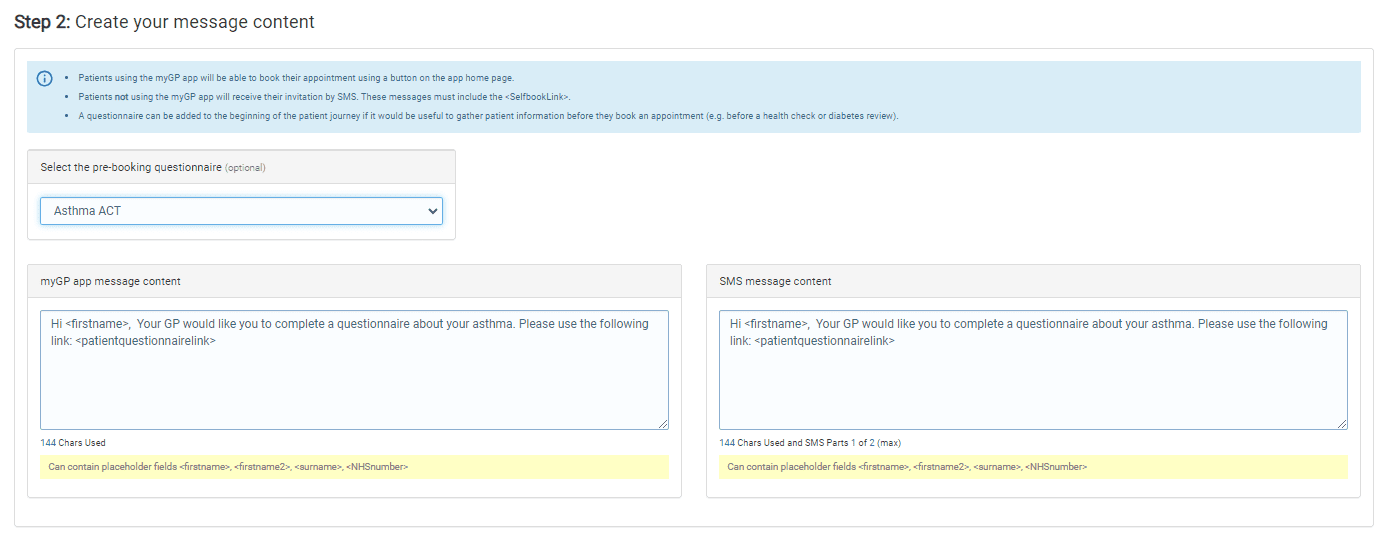Click the 'myGP app message content' panel header

pos(104,281)
